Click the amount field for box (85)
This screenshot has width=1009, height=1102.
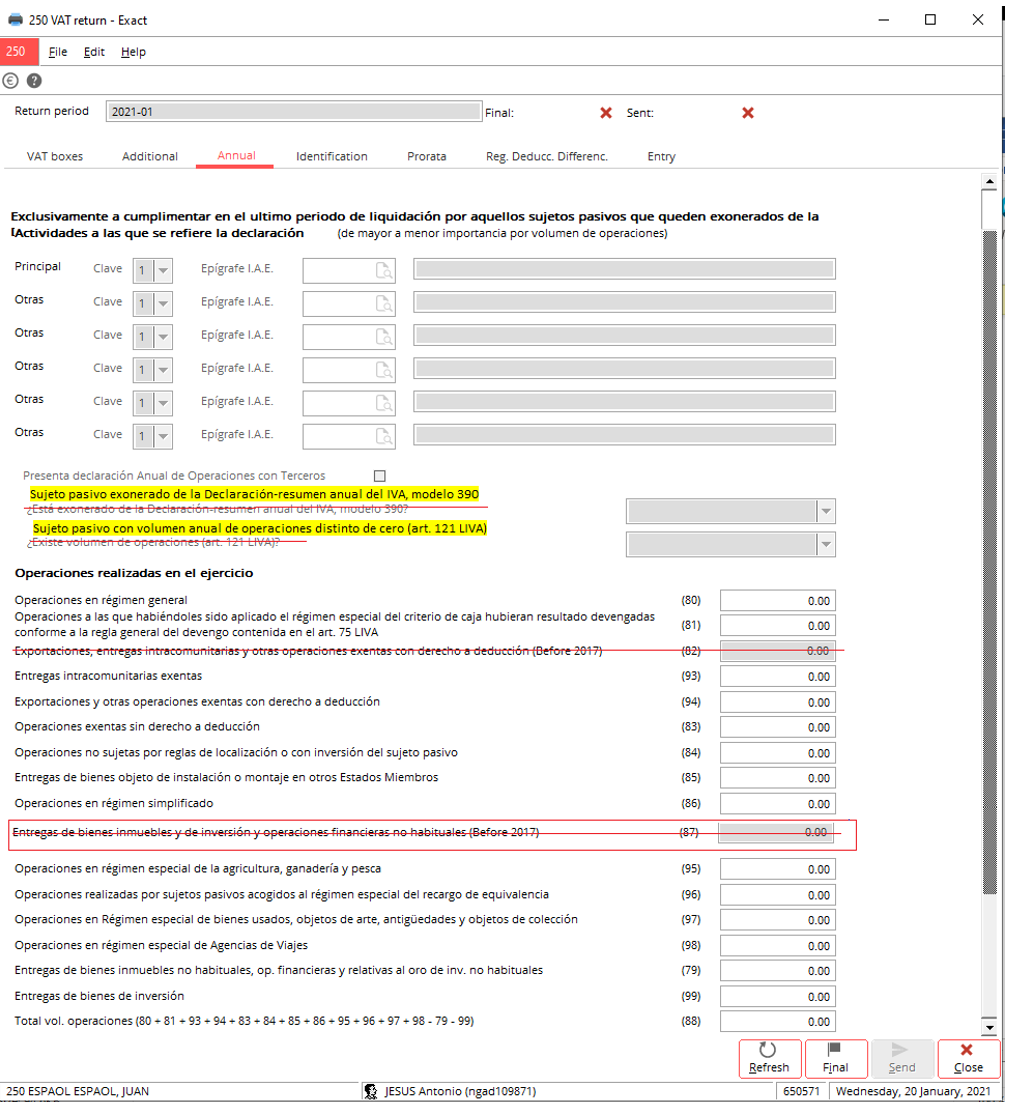(777, 778)
